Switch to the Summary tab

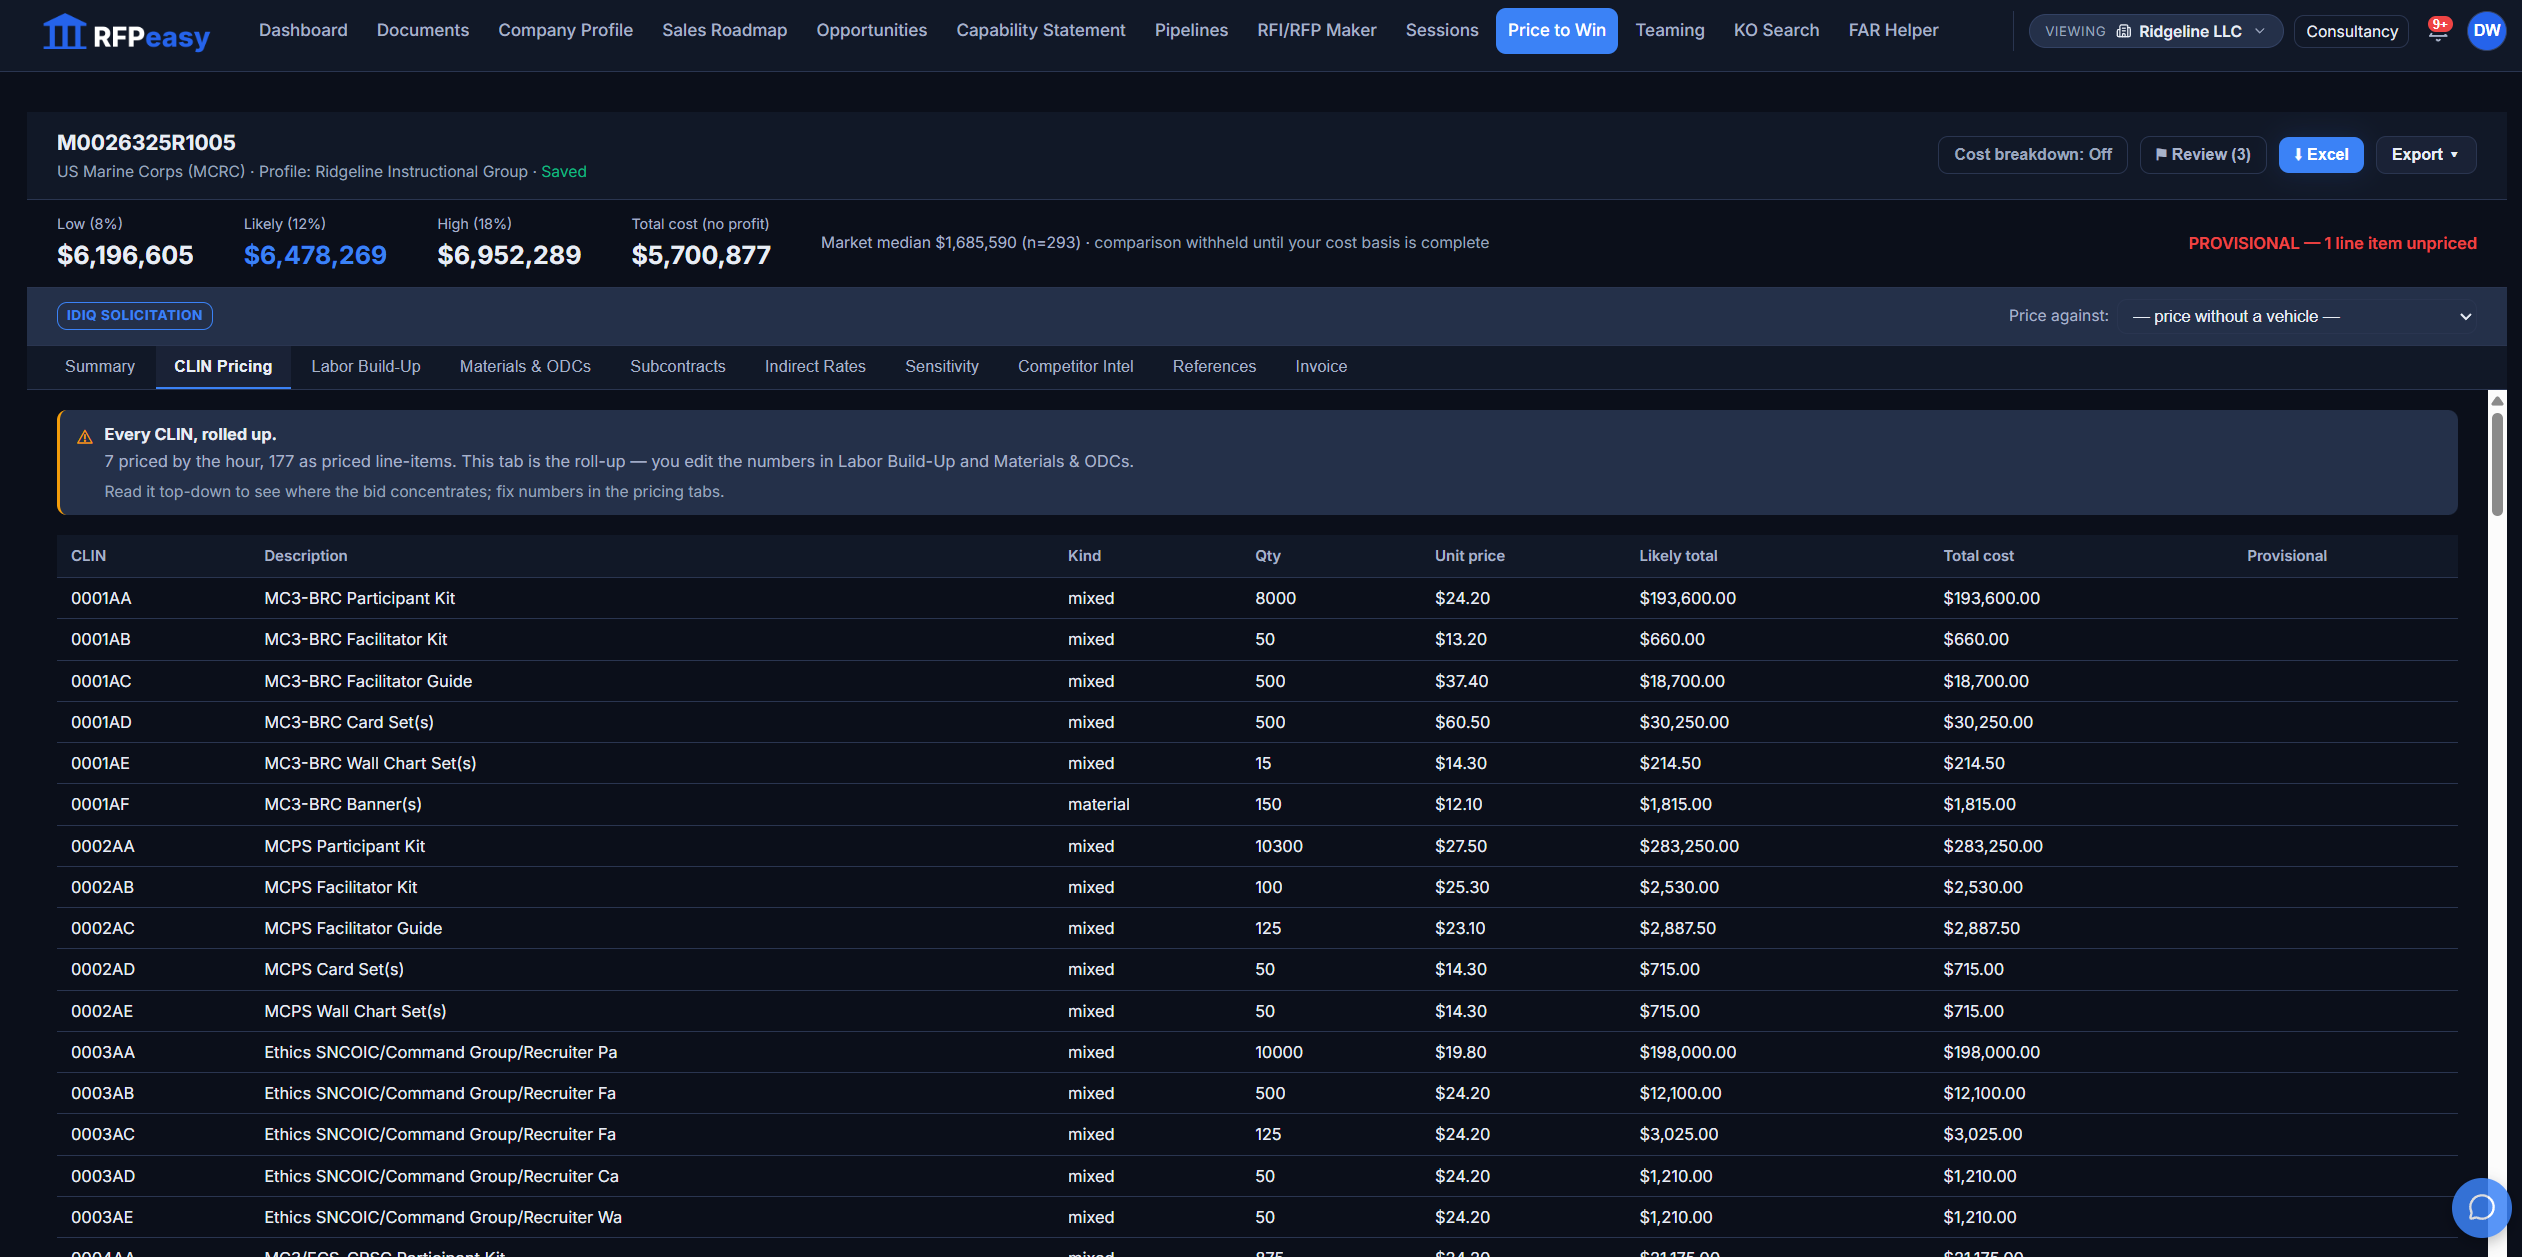click(100, 367)
